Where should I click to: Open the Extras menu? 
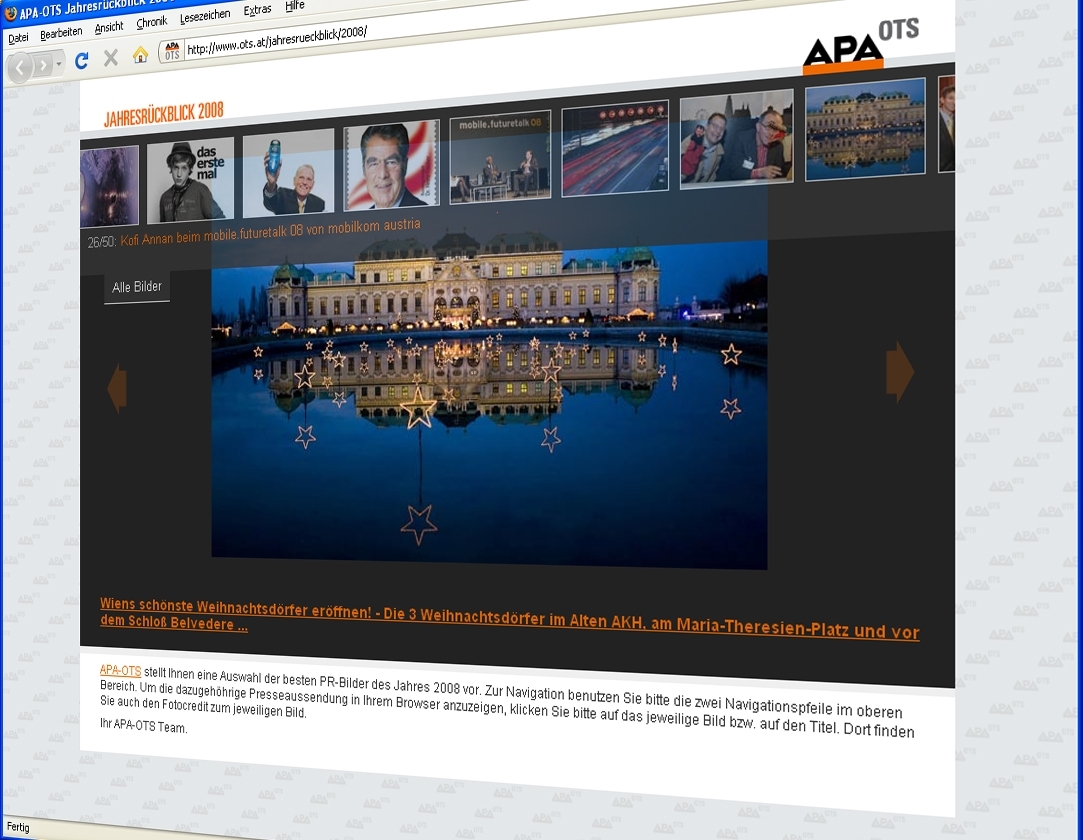point(257,10)
